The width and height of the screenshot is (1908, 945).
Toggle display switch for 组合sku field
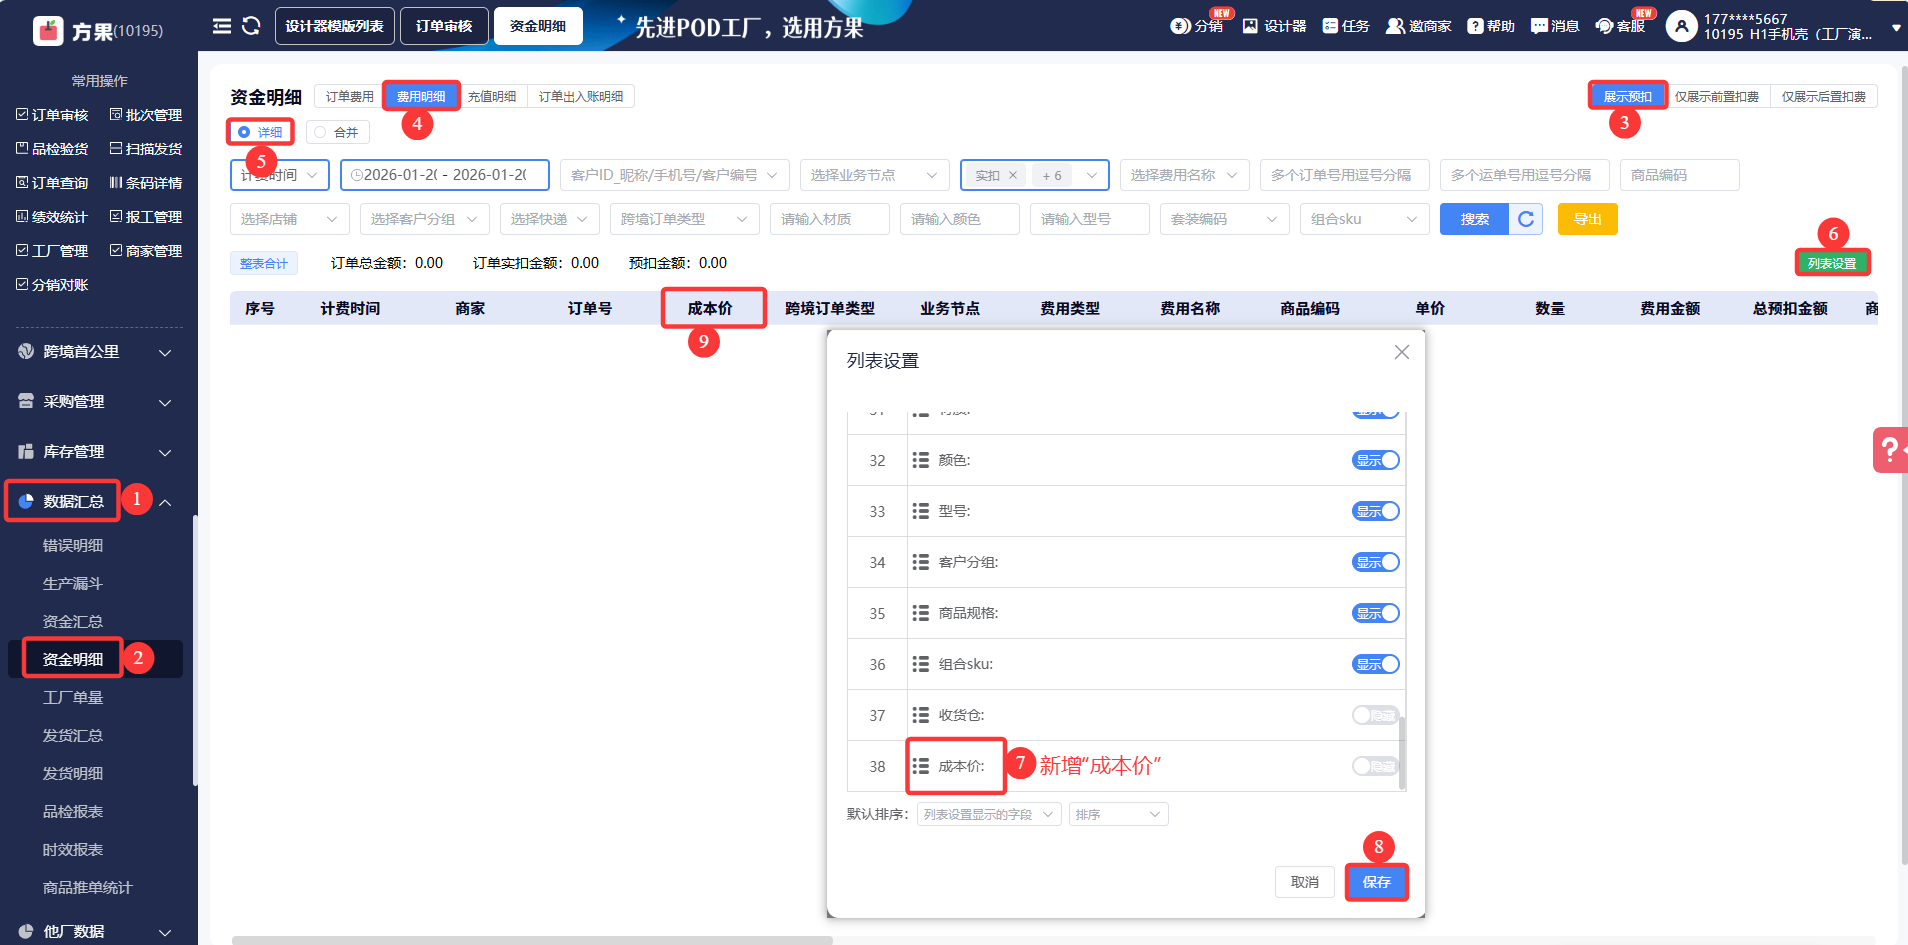pyautogui.click(x=1376, y=664)
